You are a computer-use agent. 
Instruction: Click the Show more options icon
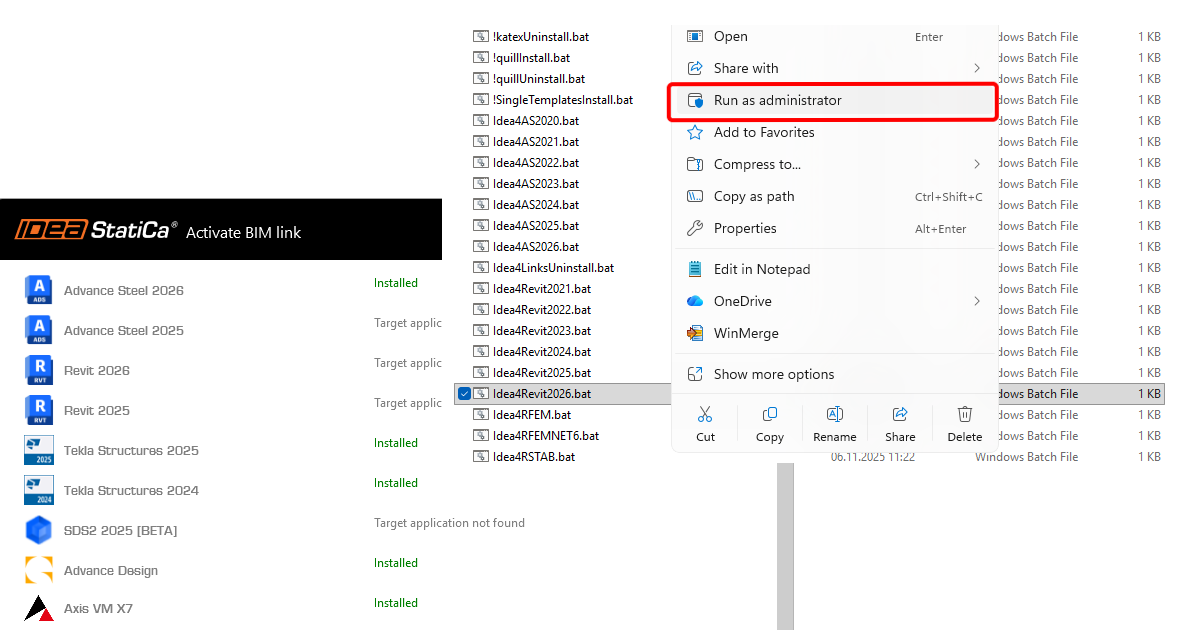(x=695, y=374)
